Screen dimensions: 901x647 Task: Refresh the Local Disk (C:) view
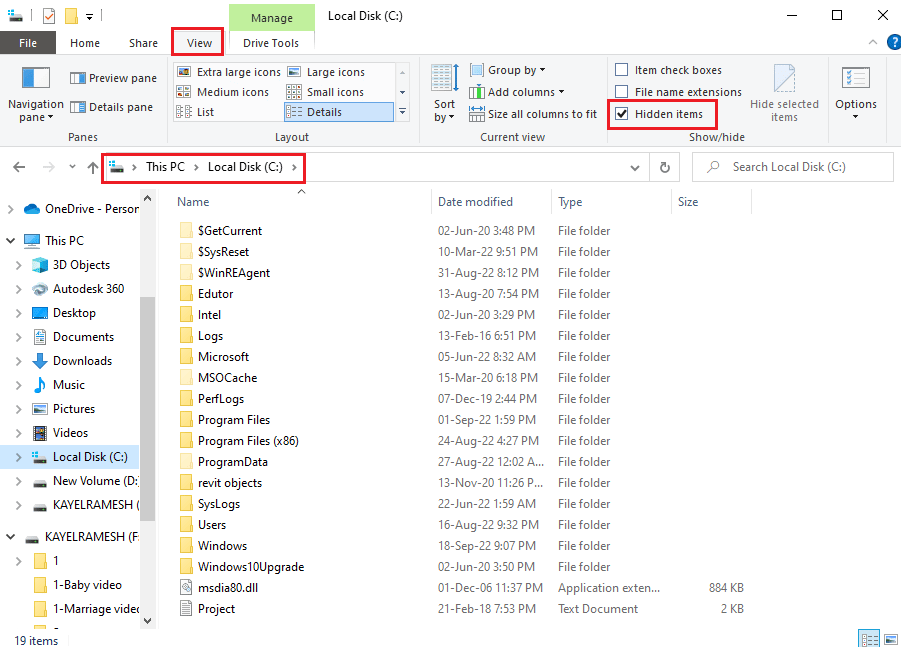(x=665, y=167)
